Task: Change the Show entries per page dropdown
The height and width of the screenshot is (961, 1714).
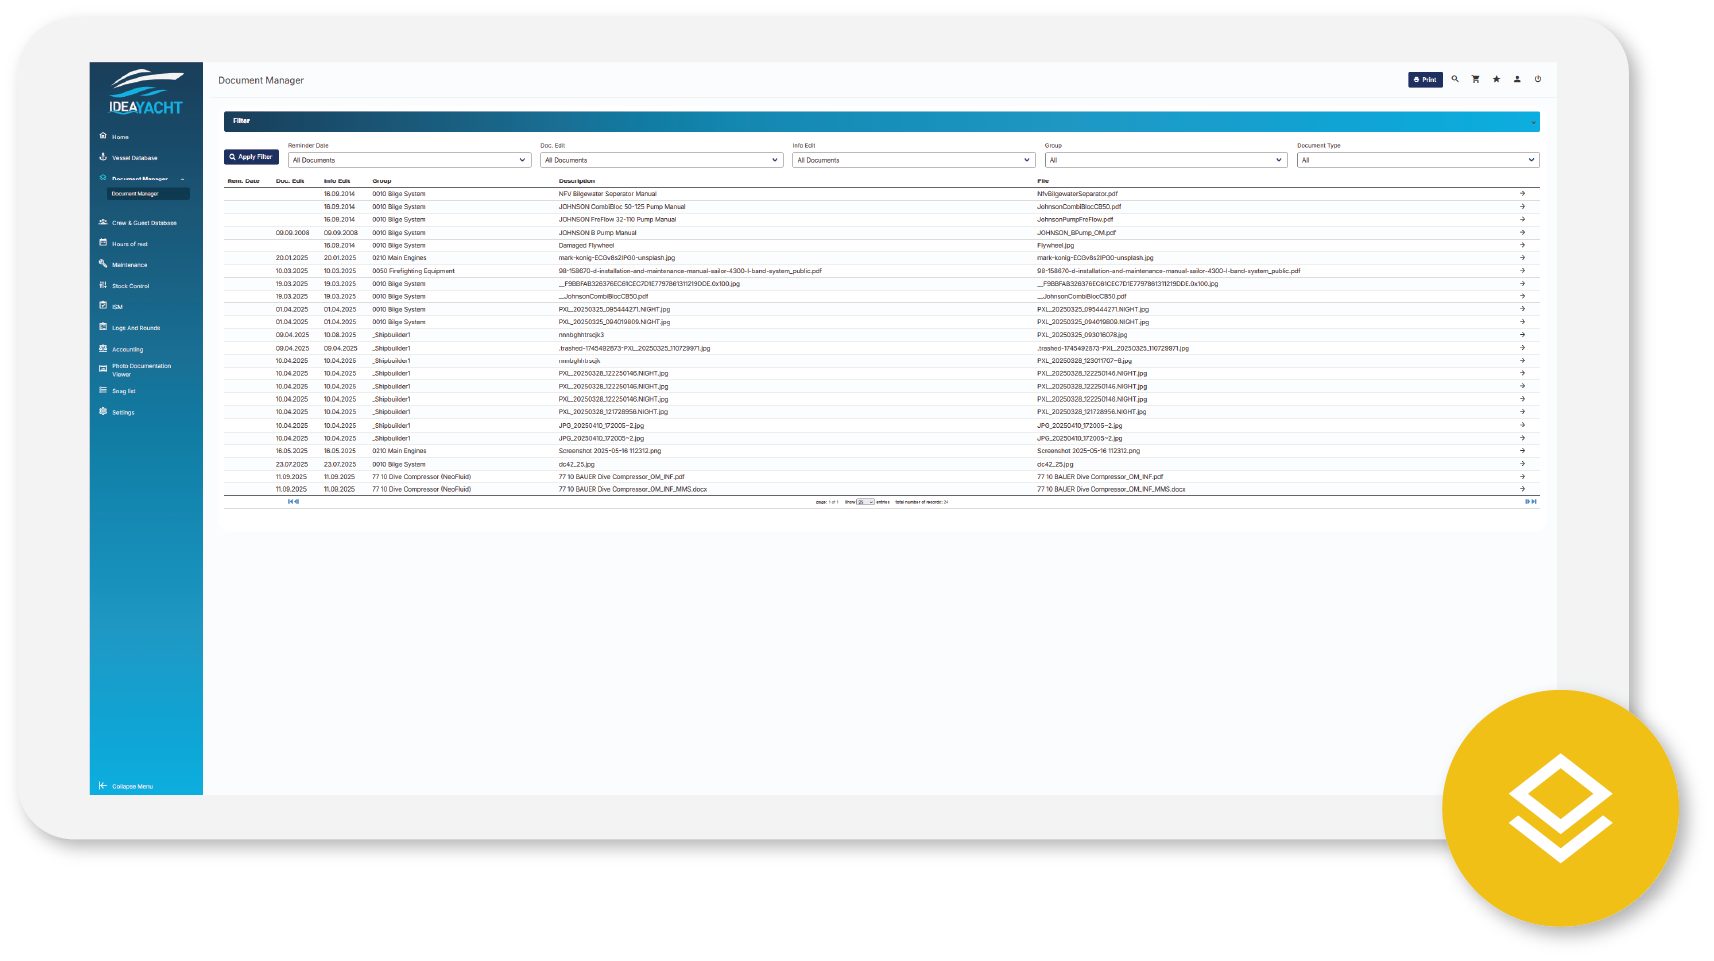Action: click(865, 502)
